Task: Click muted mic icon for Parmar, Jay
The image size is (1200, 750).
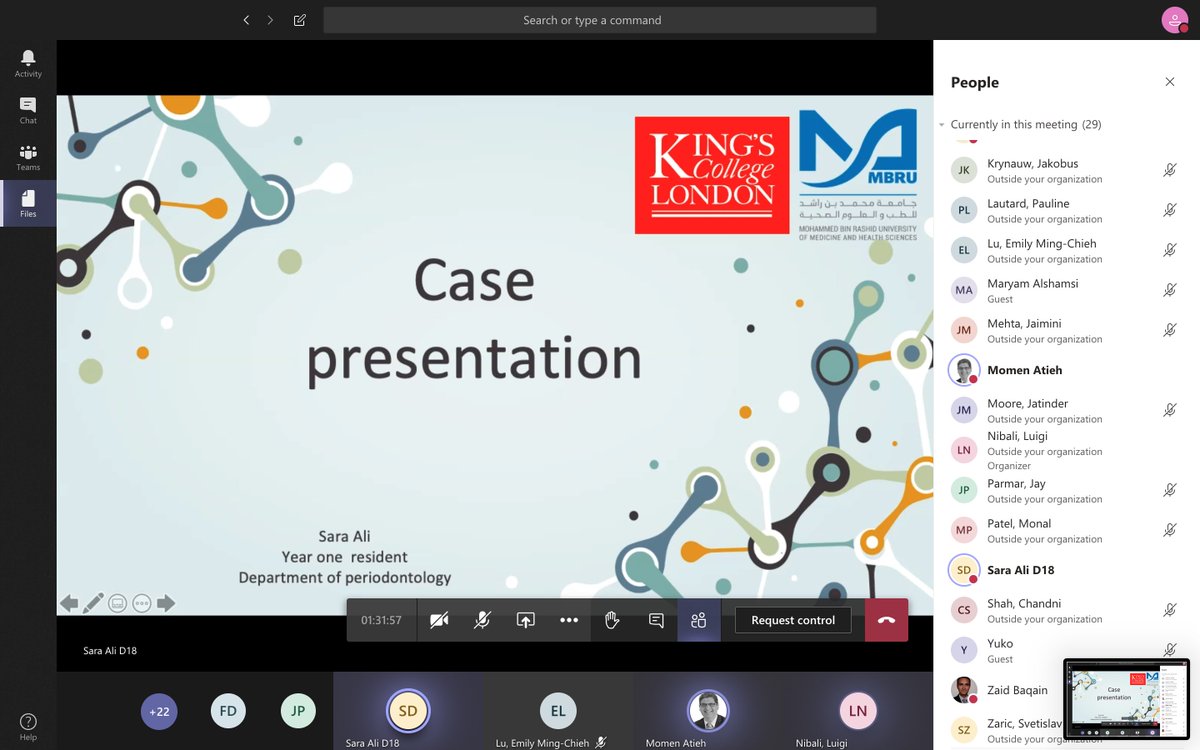Action: coord(1169,490)
